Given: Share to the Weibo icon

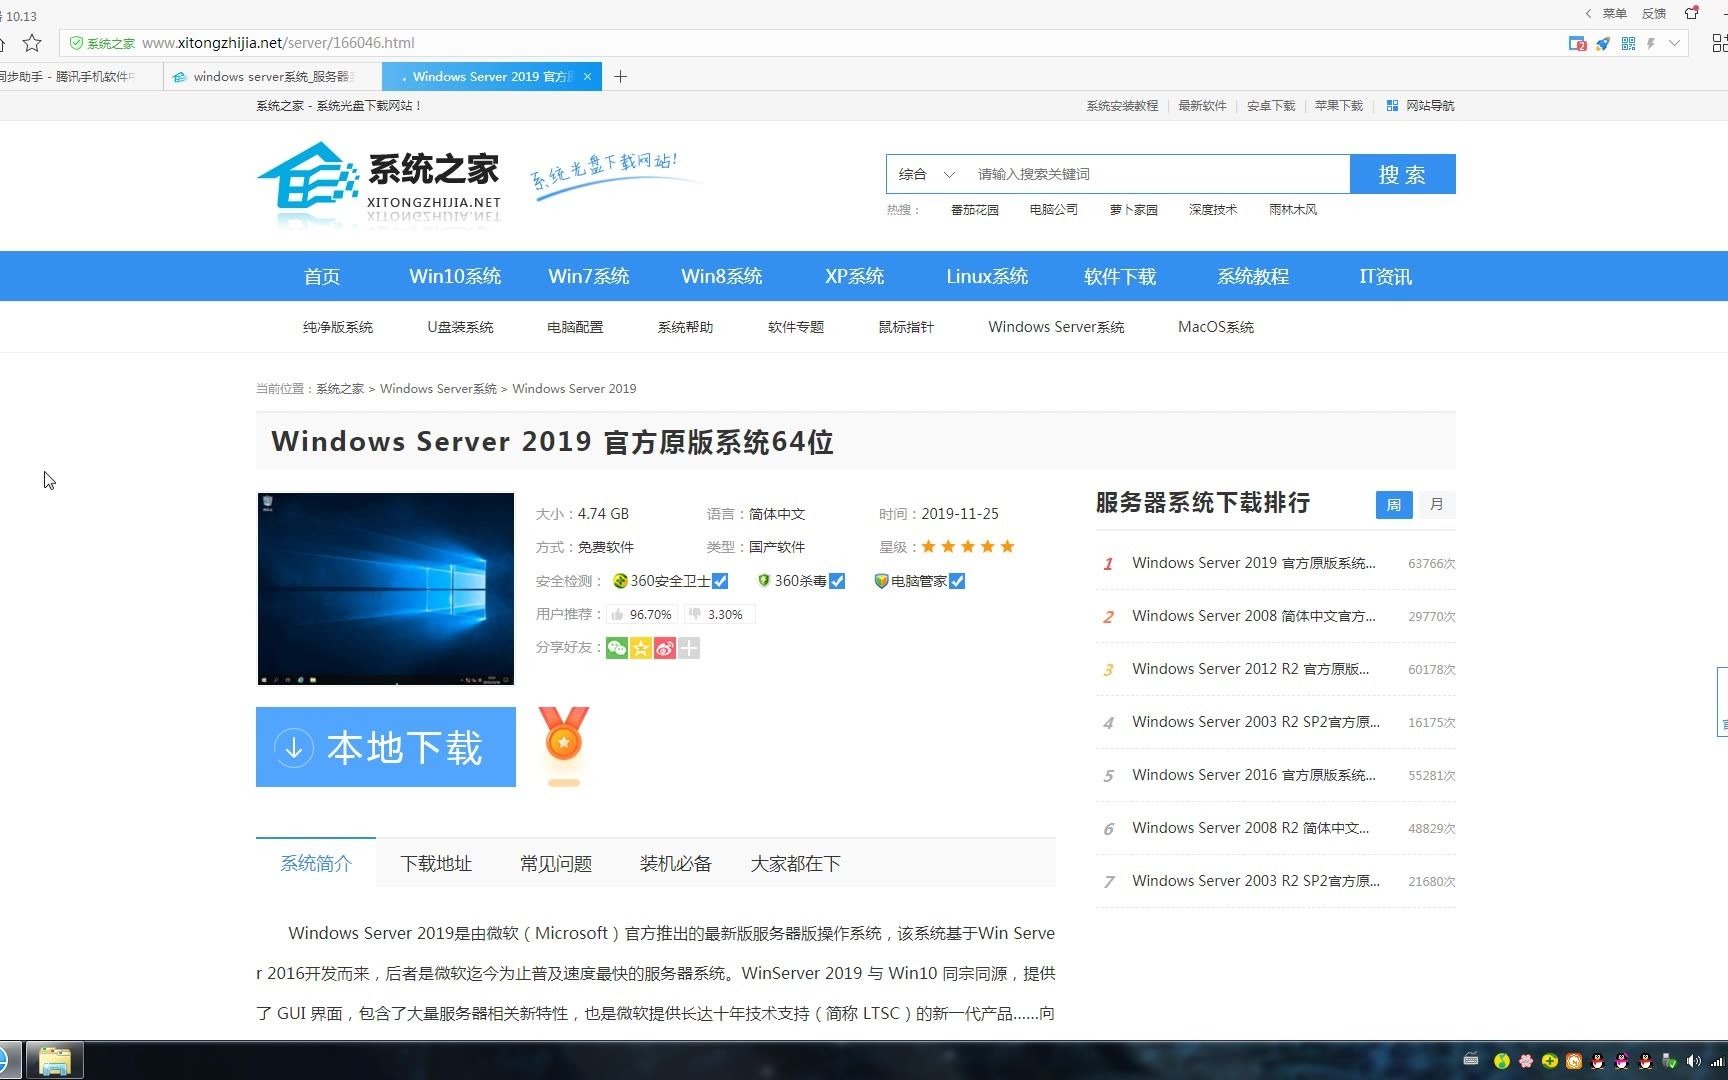Looking at the screenshot, I should point(665,648).
